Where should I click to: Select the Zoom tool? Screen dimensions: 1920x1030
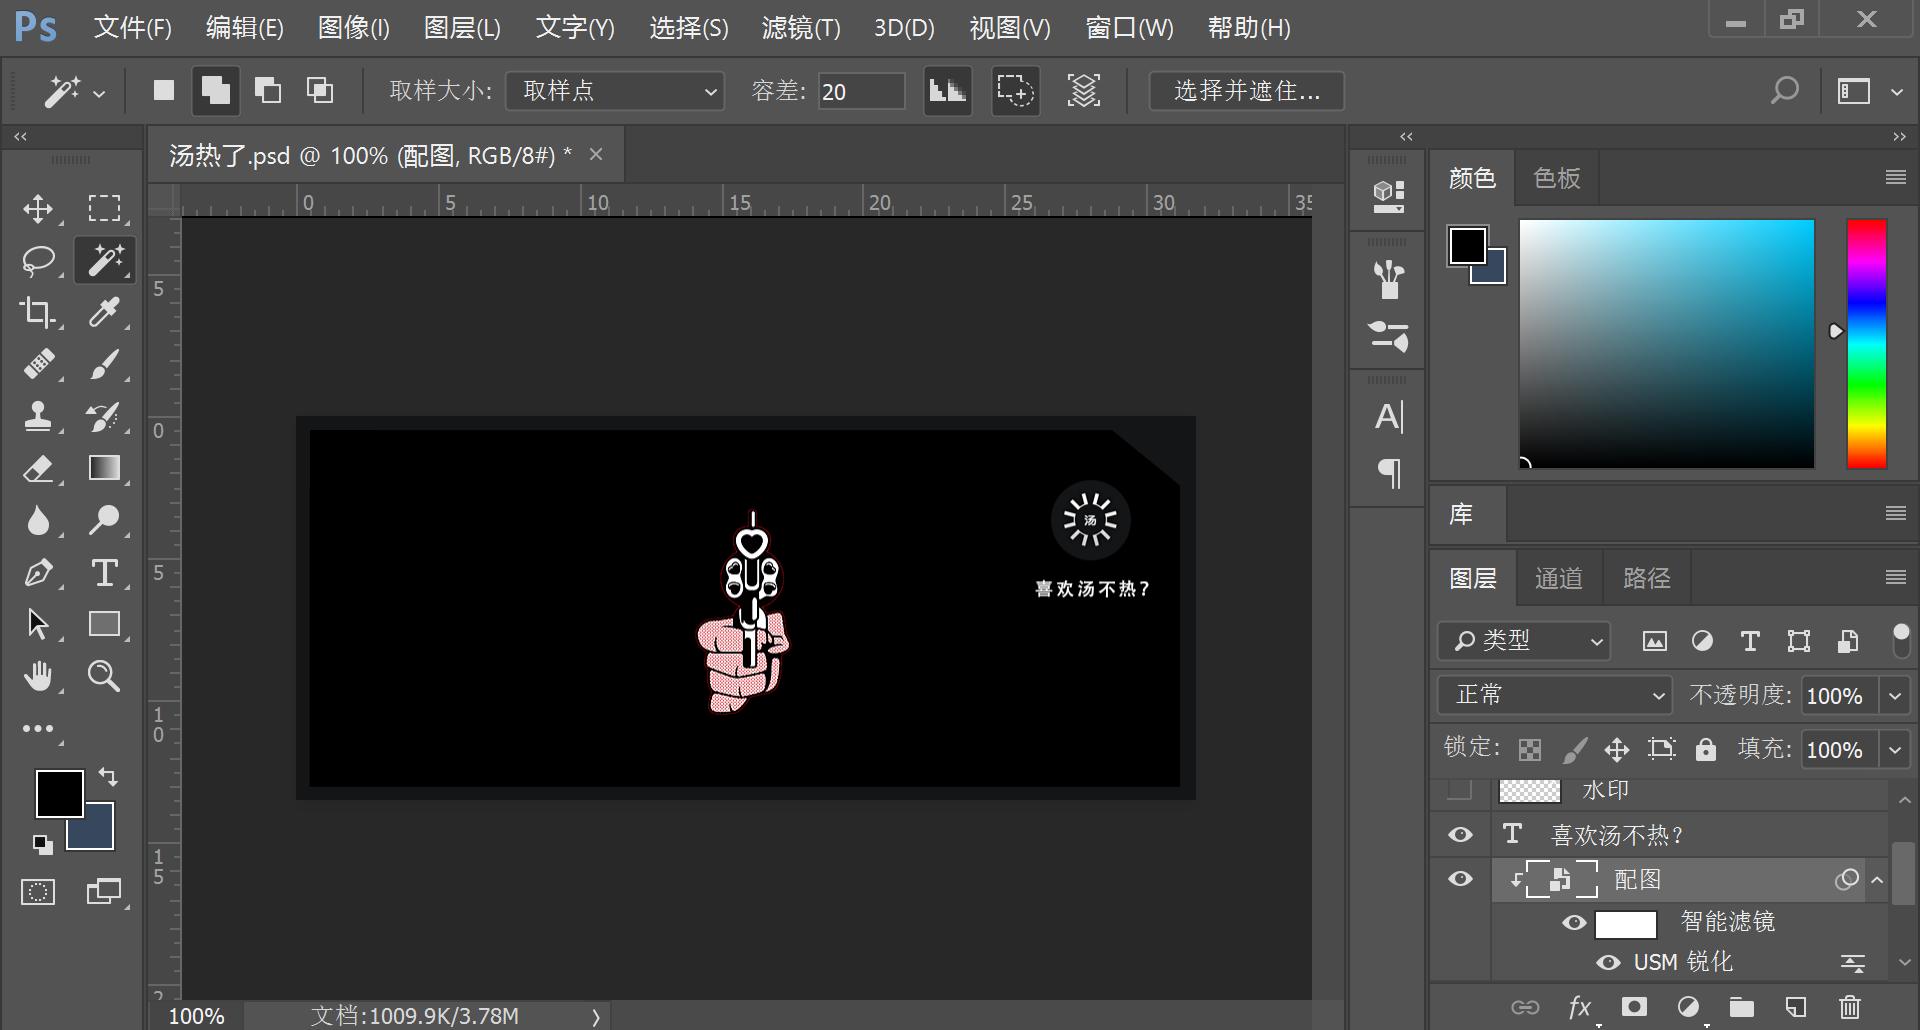pyautogui.click(x=104, y=676)
